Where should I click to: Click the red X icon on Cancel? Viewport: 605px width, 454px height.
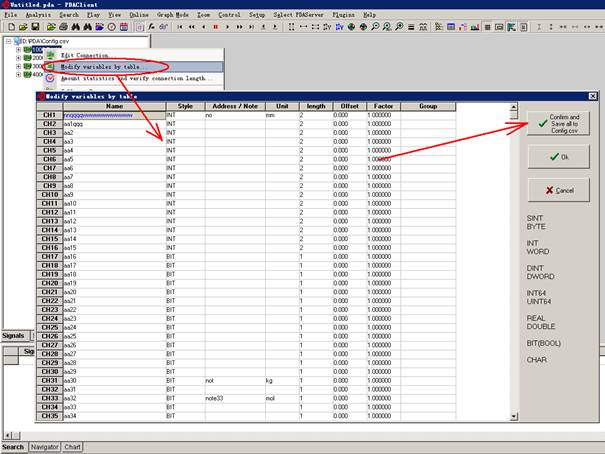tap(550, 190)
